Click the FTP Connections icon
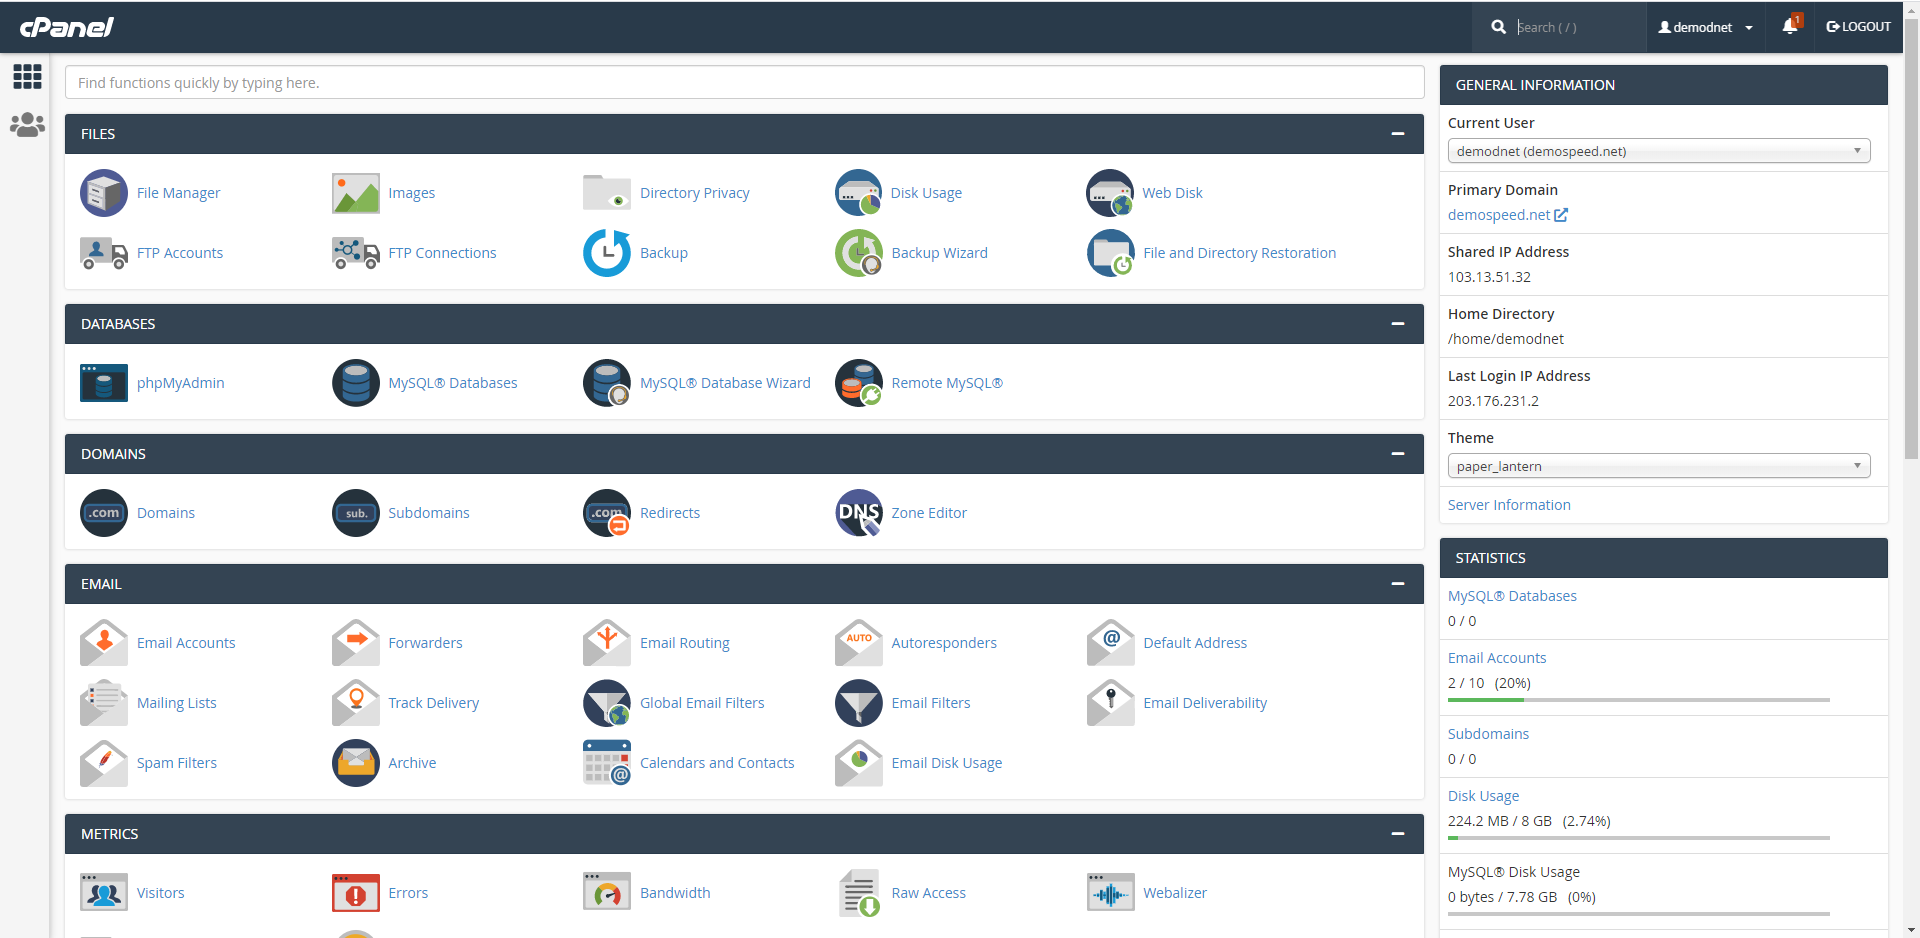 click(356, 253)
